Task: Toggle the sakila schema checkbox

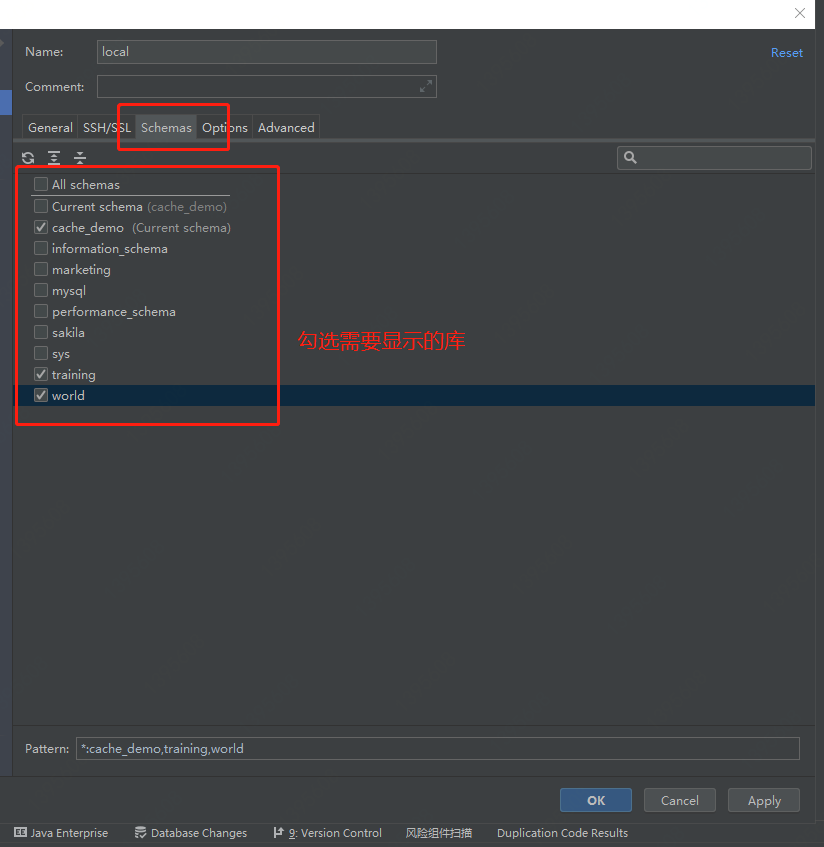Action: [x=40, y=332]
